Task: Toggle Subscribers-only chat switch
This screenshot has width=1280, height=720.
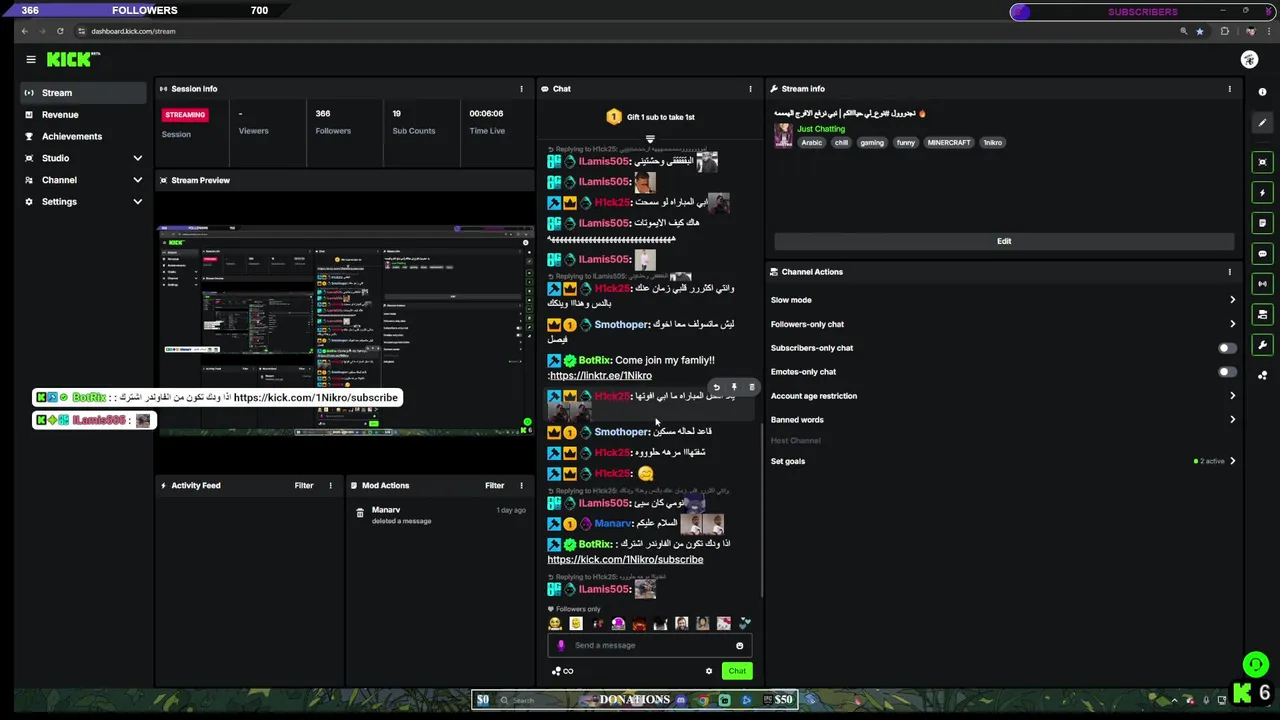Action: (x=1227, y=348)
